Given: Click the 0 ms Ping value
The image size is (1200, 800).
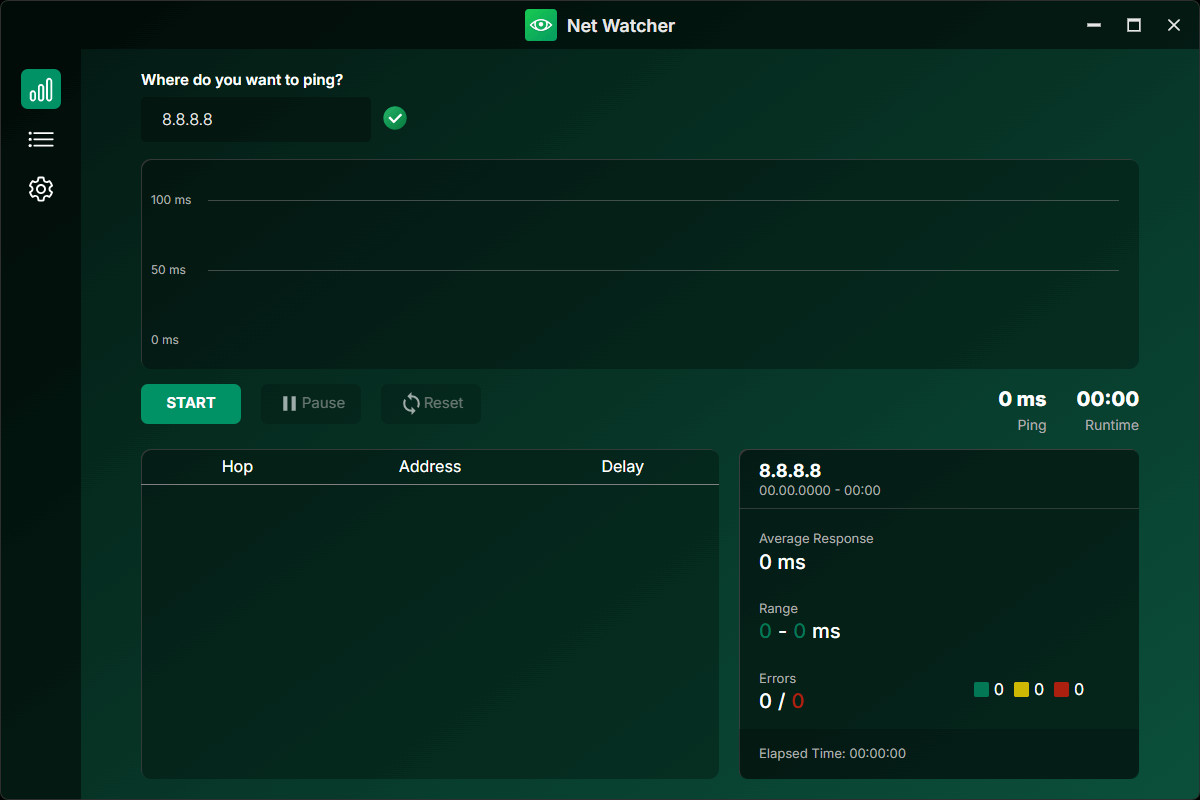Looking at the screenshot, I should pos(1022,399).
